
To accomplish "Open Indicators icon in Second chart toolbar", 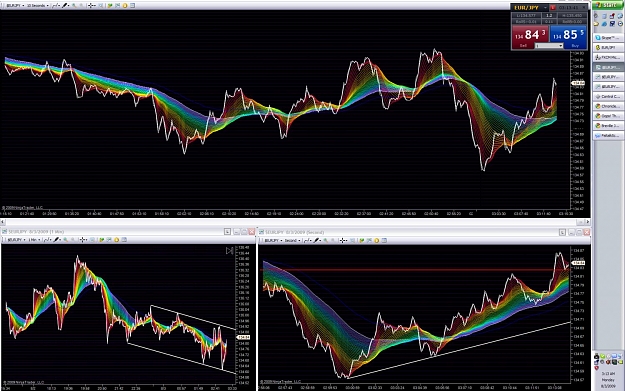I will click(362, 240).
